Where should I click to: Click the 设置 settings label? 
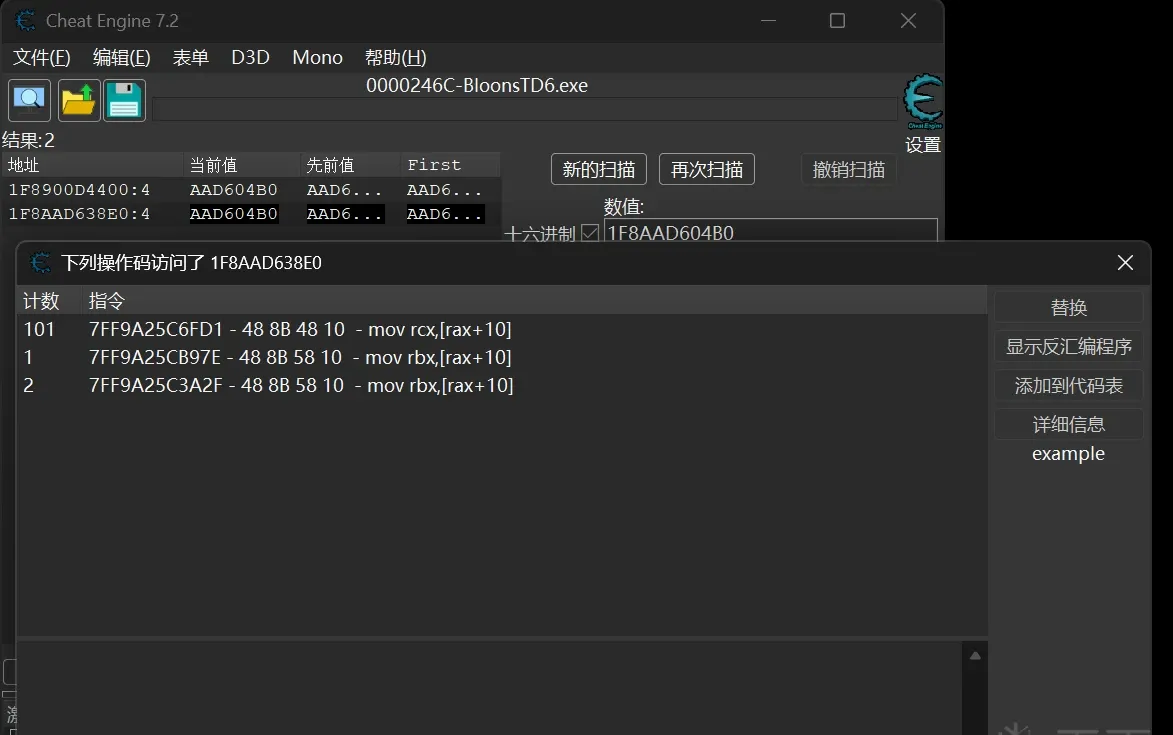pos(923,144)
